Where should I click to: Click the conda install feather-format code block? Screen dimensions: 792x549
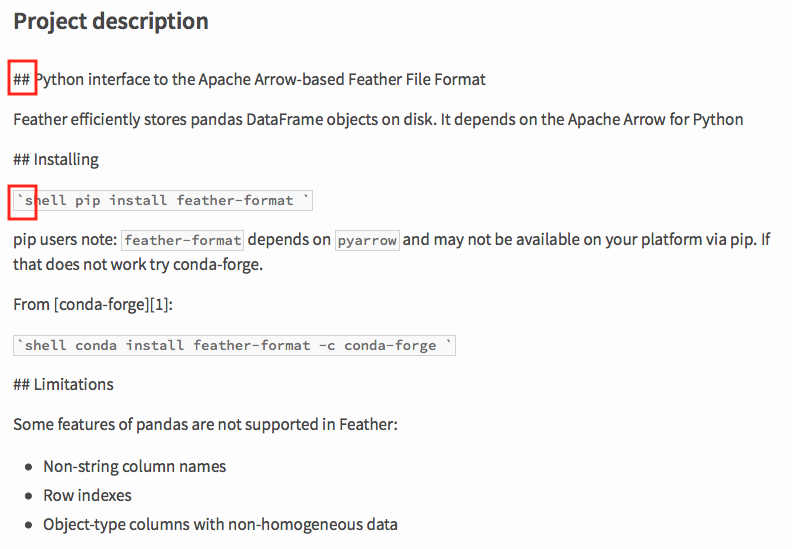point(234,345)
